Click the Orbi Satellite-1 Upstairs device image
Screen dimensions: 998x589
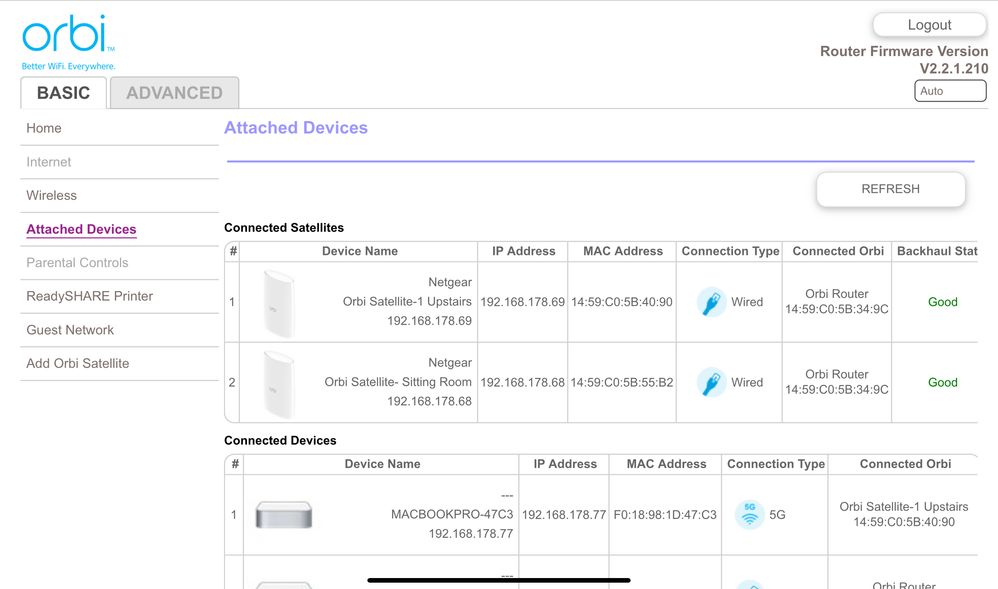(x=280, y=302)
